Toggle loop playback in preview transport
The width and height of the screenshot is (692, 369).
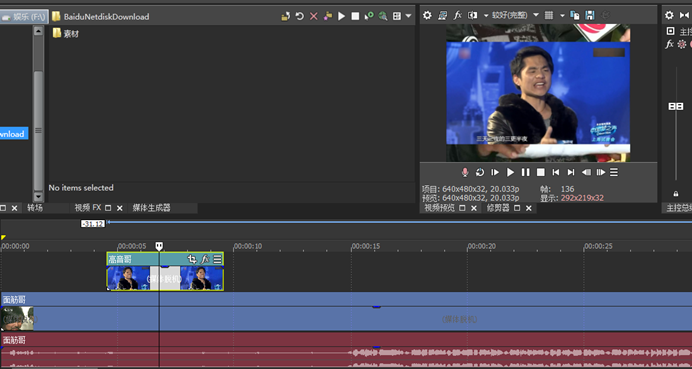[480, 172]
